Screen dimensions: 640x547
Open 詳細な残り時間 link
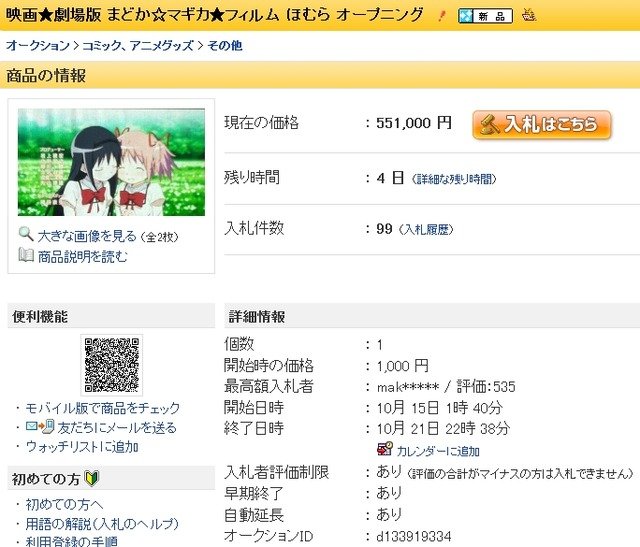point(454,179)
